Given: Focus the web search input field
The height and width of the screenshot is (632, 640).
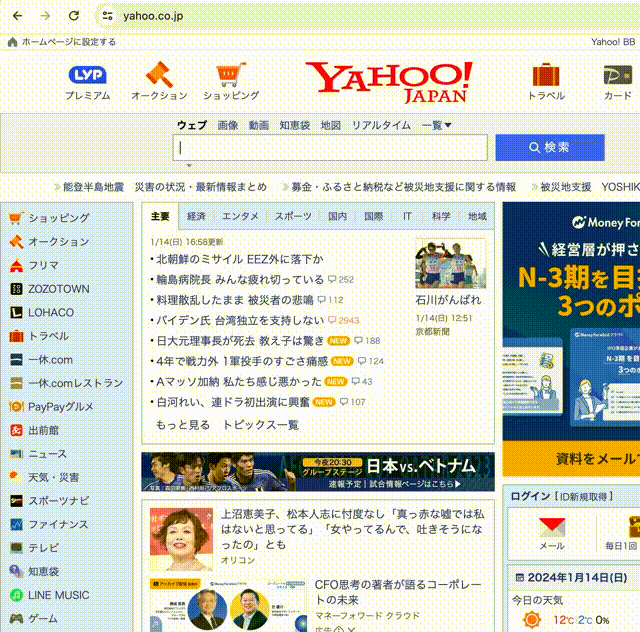Looking at the screenshot, I should pyautogui.click(x=330, y=147).
